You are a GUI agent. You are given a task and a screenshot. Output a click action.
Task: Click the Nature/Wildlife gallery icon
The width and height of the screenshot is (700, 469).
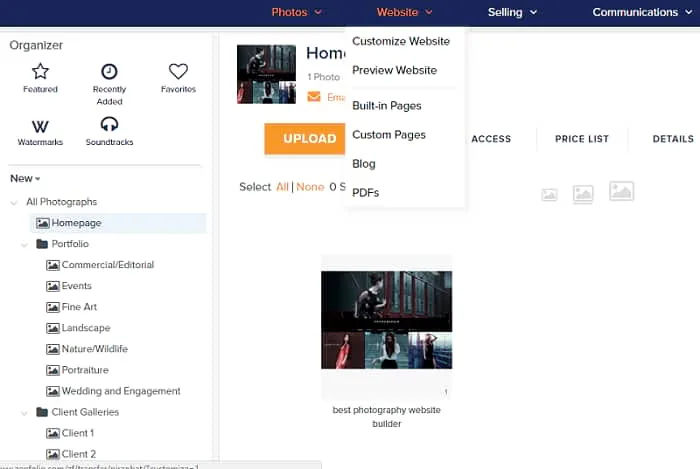(53, 349)
